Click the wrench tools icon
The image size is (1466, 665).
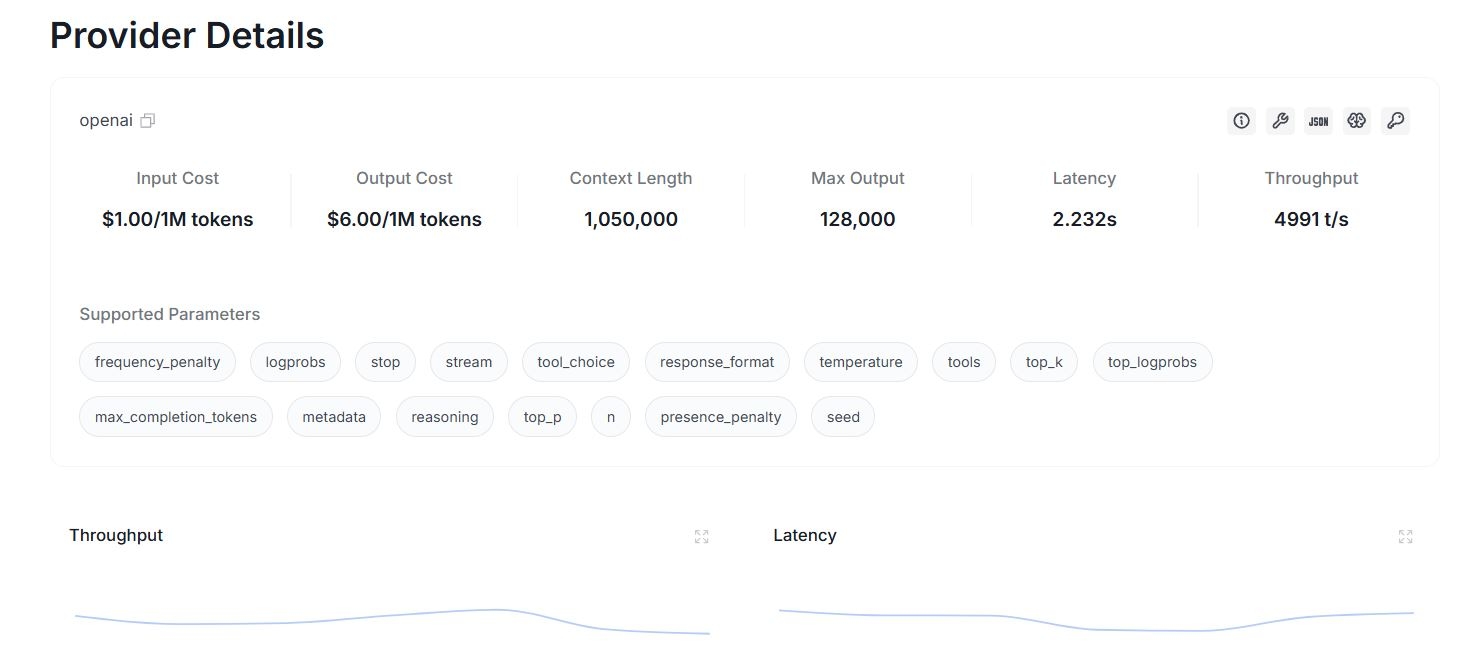coord(1279,121)
